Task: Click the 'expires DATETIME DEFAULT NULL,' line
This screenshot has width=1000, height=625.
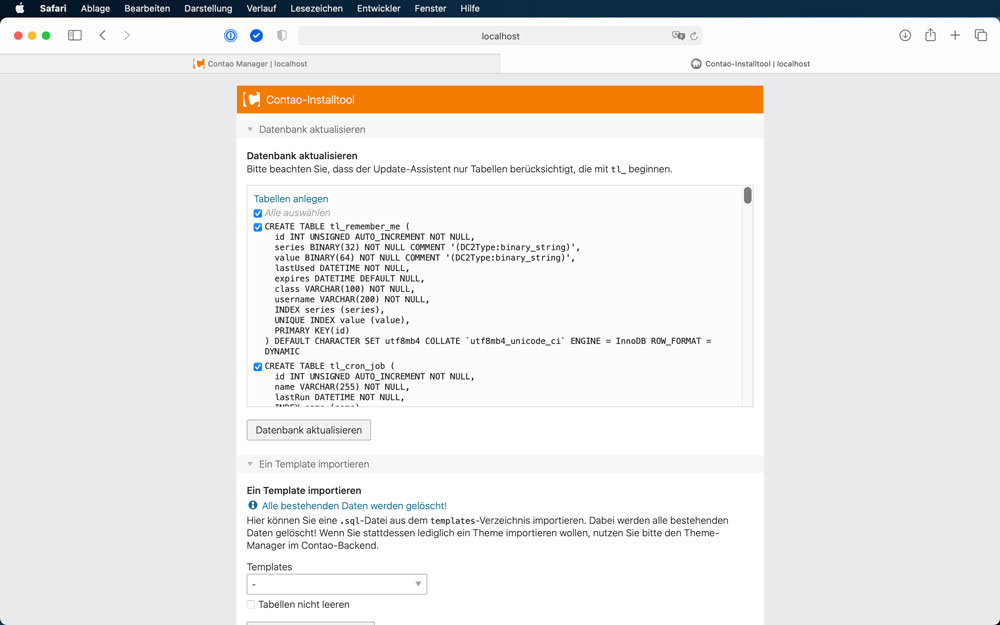Action: click(x=349, y=279)
